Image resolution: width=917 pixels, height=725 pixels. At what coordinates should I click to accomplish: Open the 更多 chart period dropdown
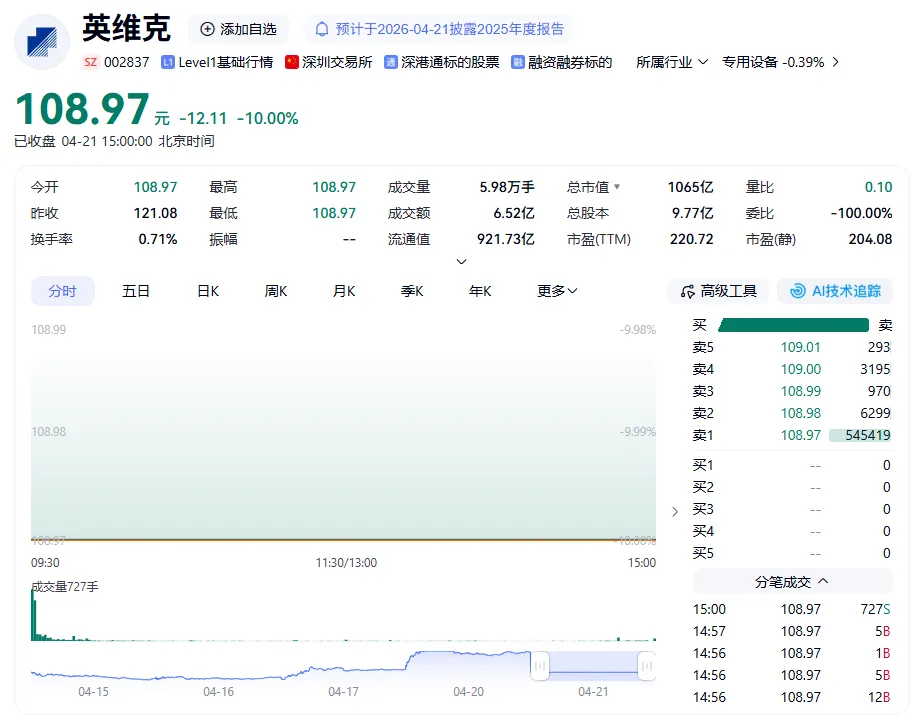click(x=557, y=291)
